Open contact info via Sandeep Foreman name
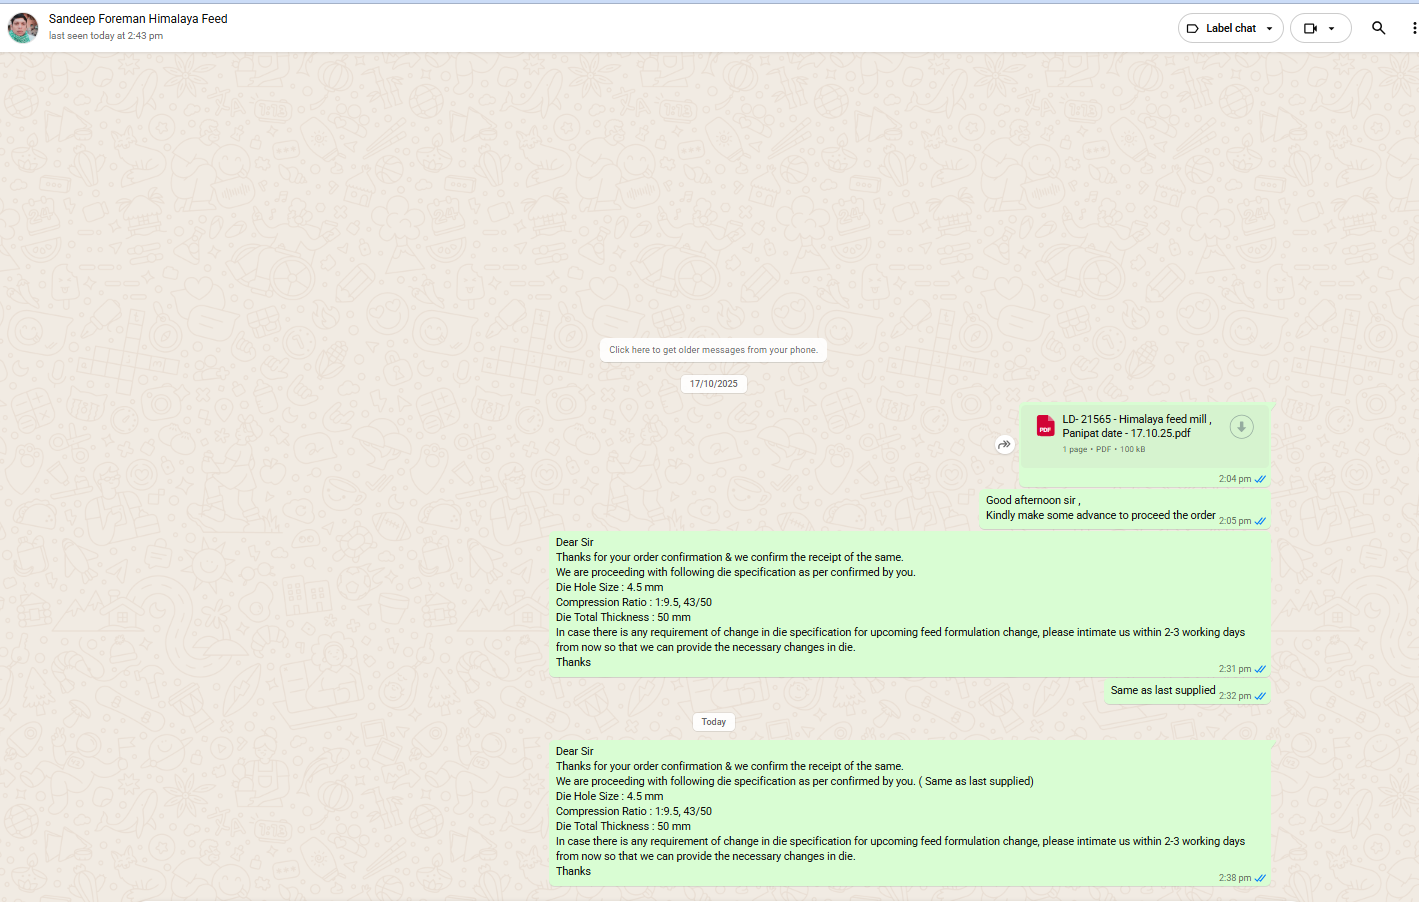1419x902 pixels. [x=138, y=19]
